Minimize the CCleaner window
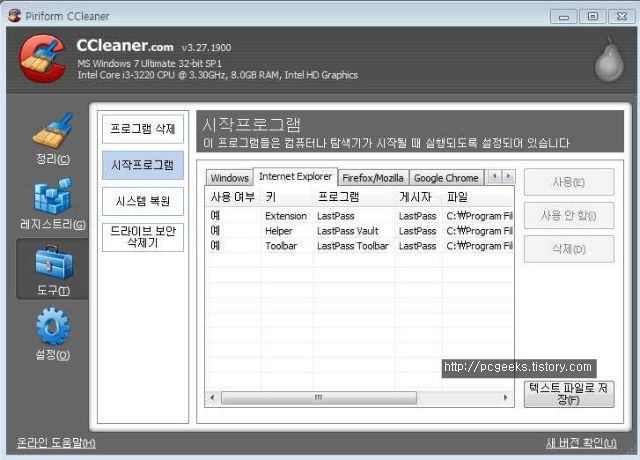Image resolution: width=640 pixels, height=460 pixels. [x=564, y=17]
